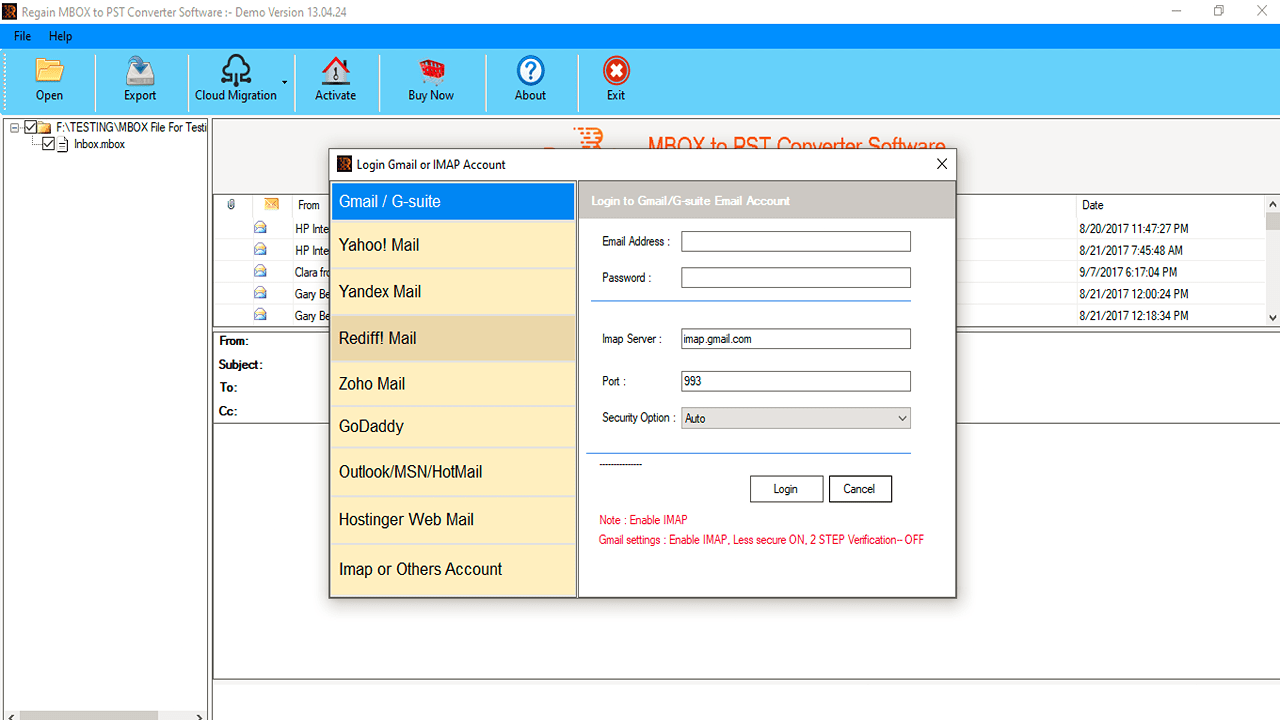Open the Help menu
Screen dimensions: 1280x720
tap(60, 36)
